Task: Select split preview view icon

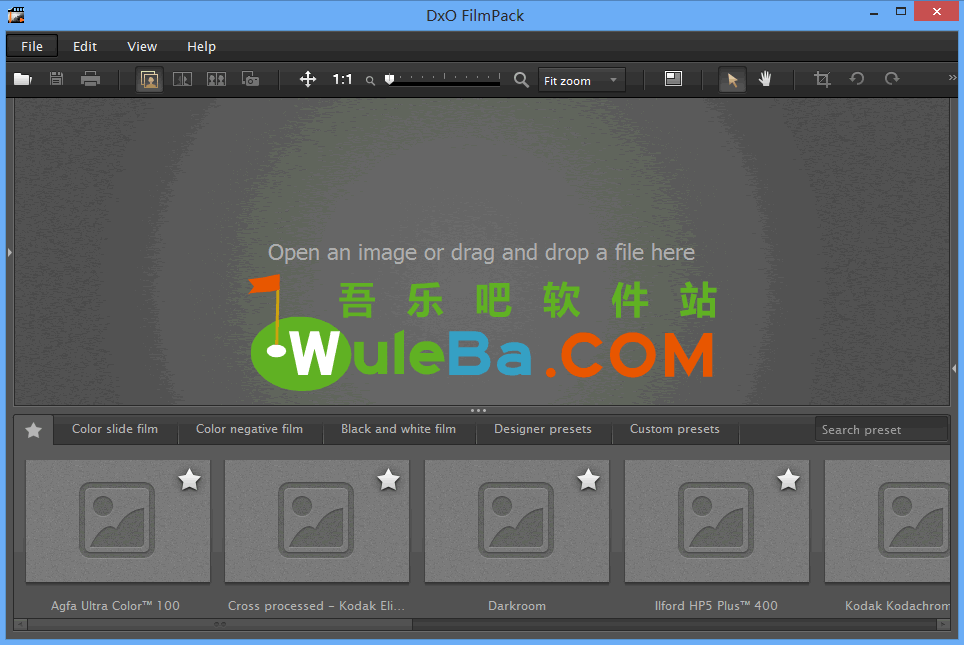Action: (x=183, y=79)
